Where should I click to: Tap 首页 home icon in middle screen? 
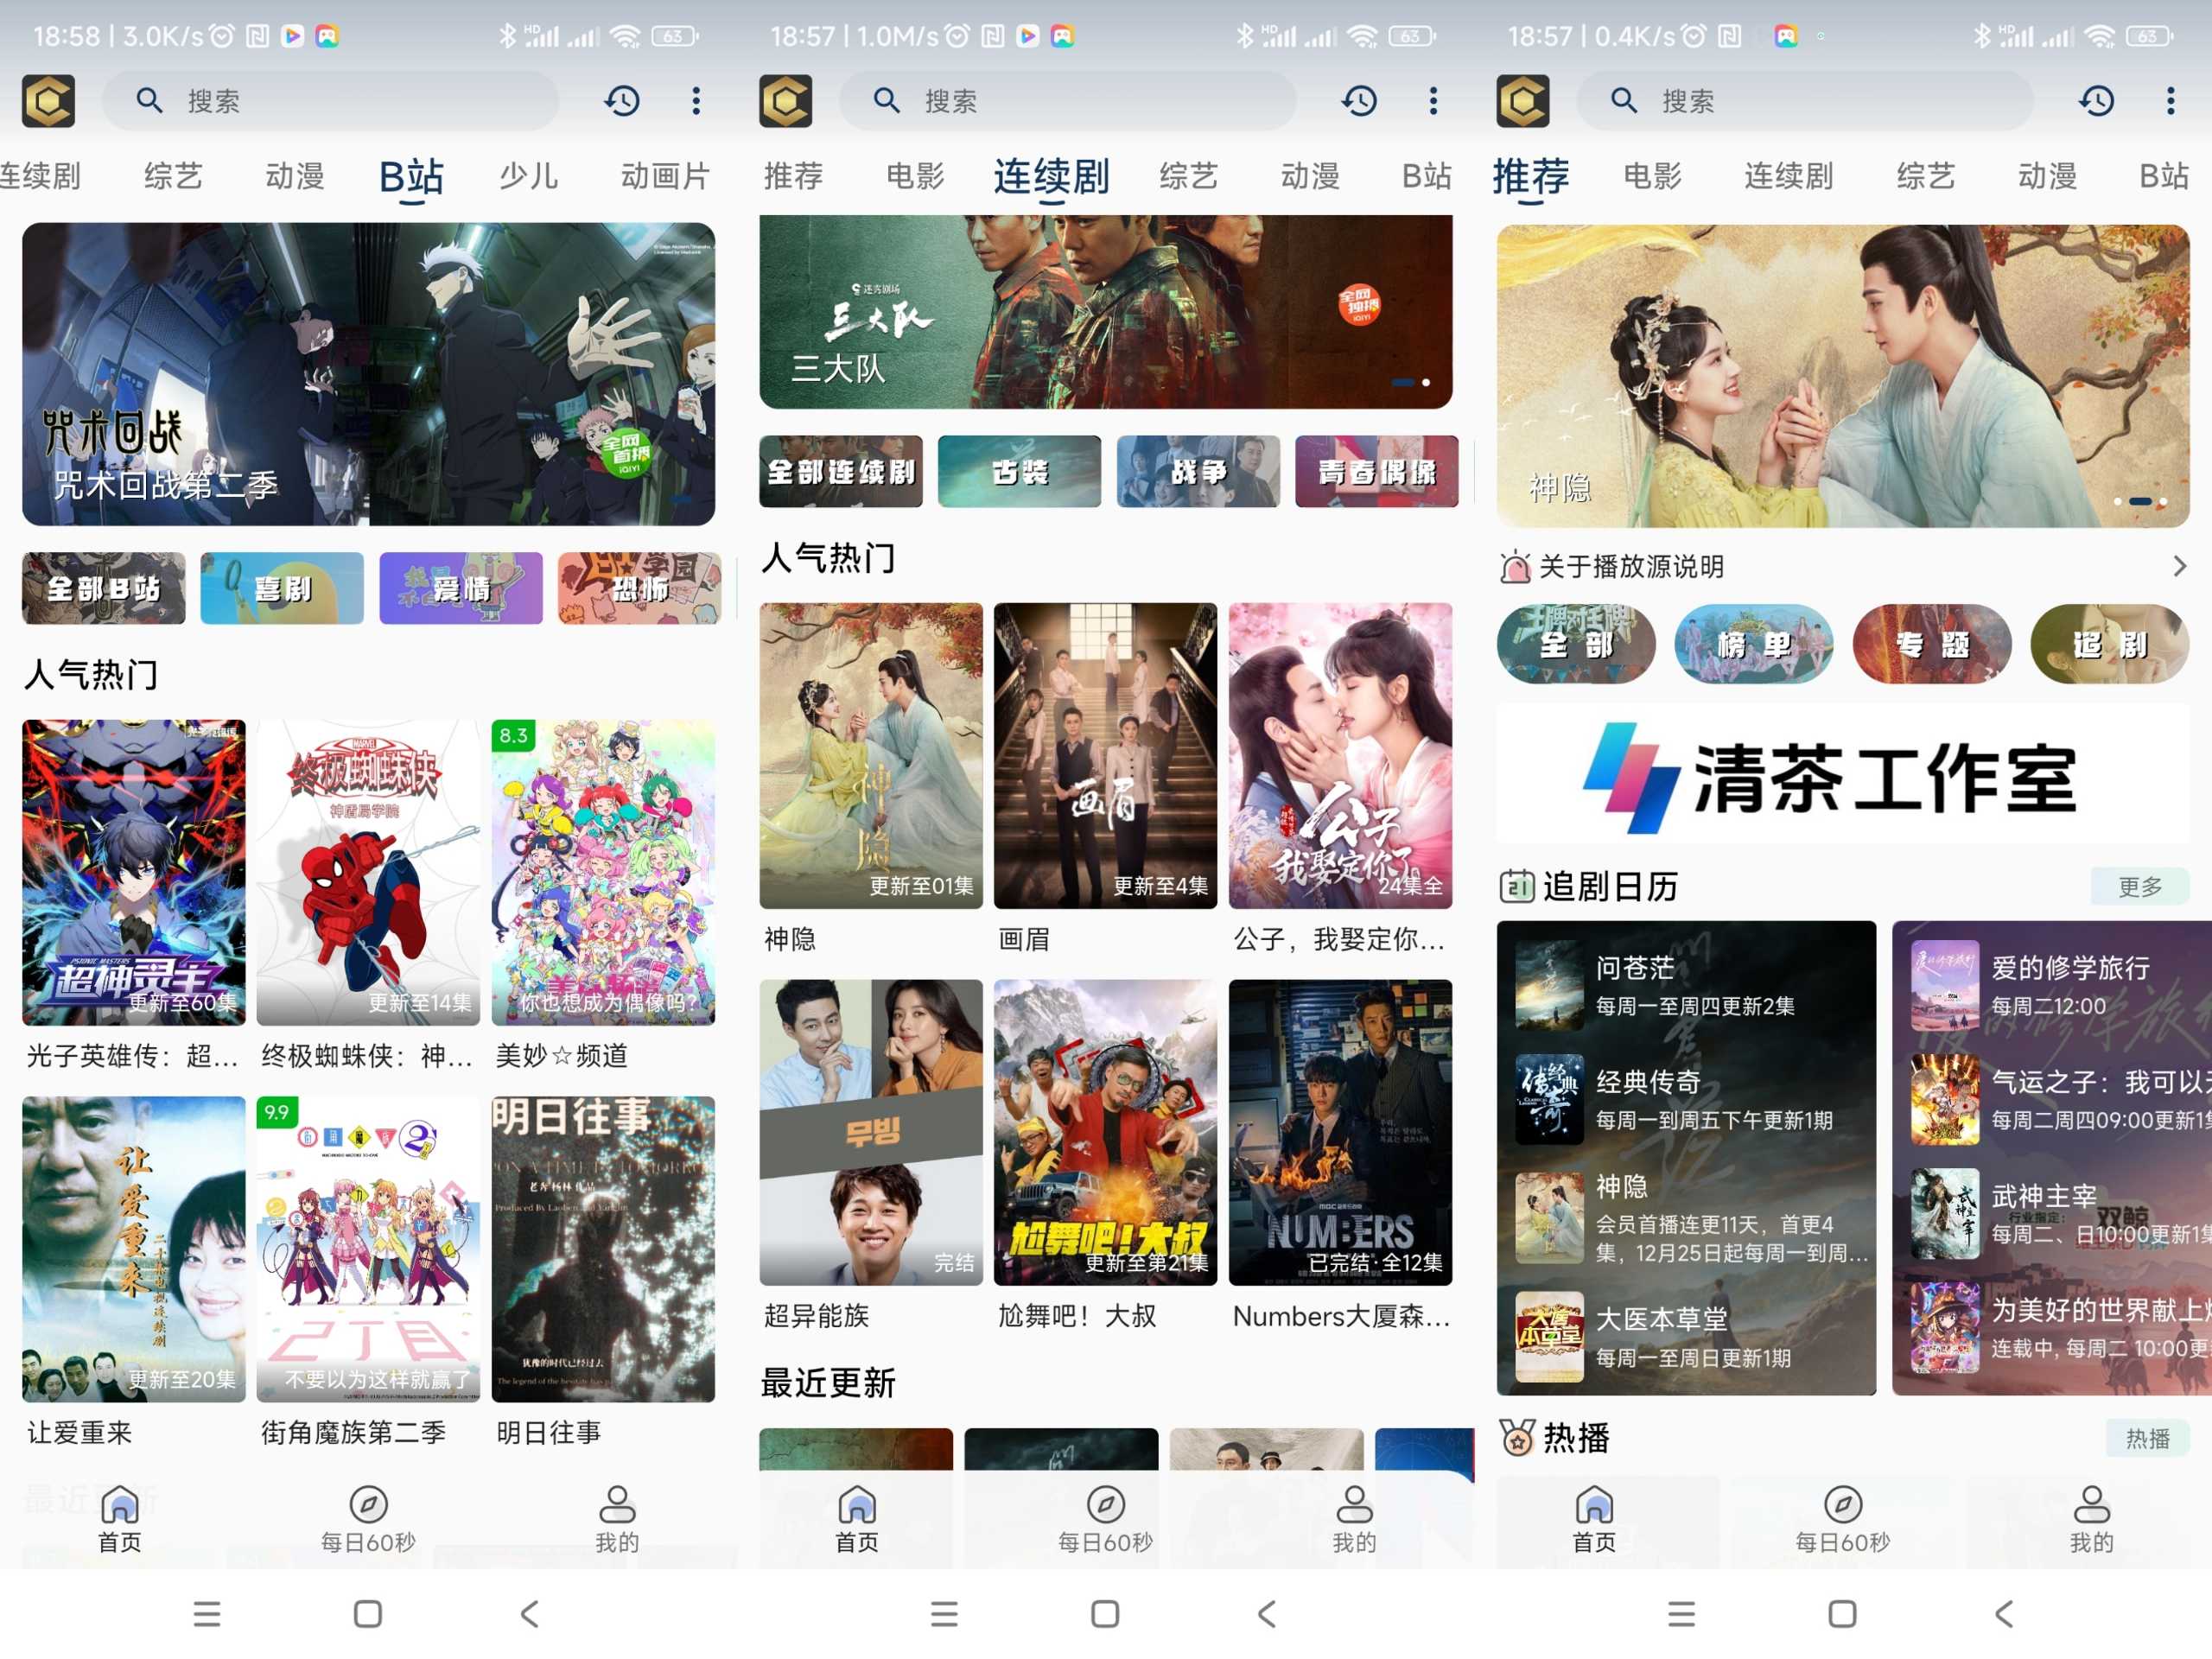pyautogui.click(x=857, y=1504)
